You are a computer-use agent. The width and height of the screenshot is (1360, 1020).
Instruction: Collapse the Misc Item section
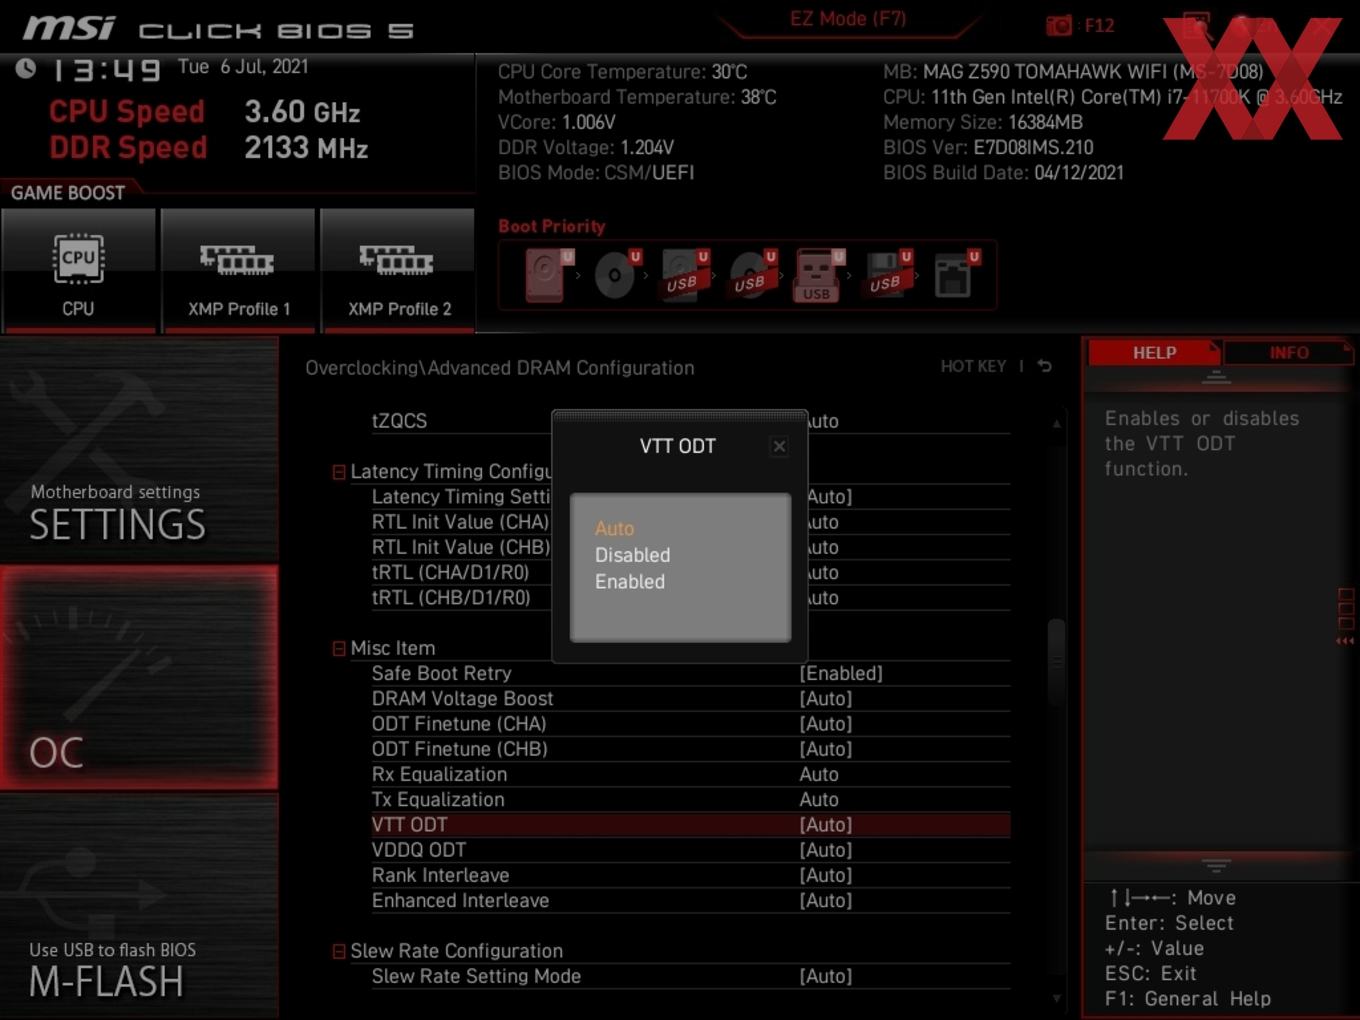coord(339,648)
